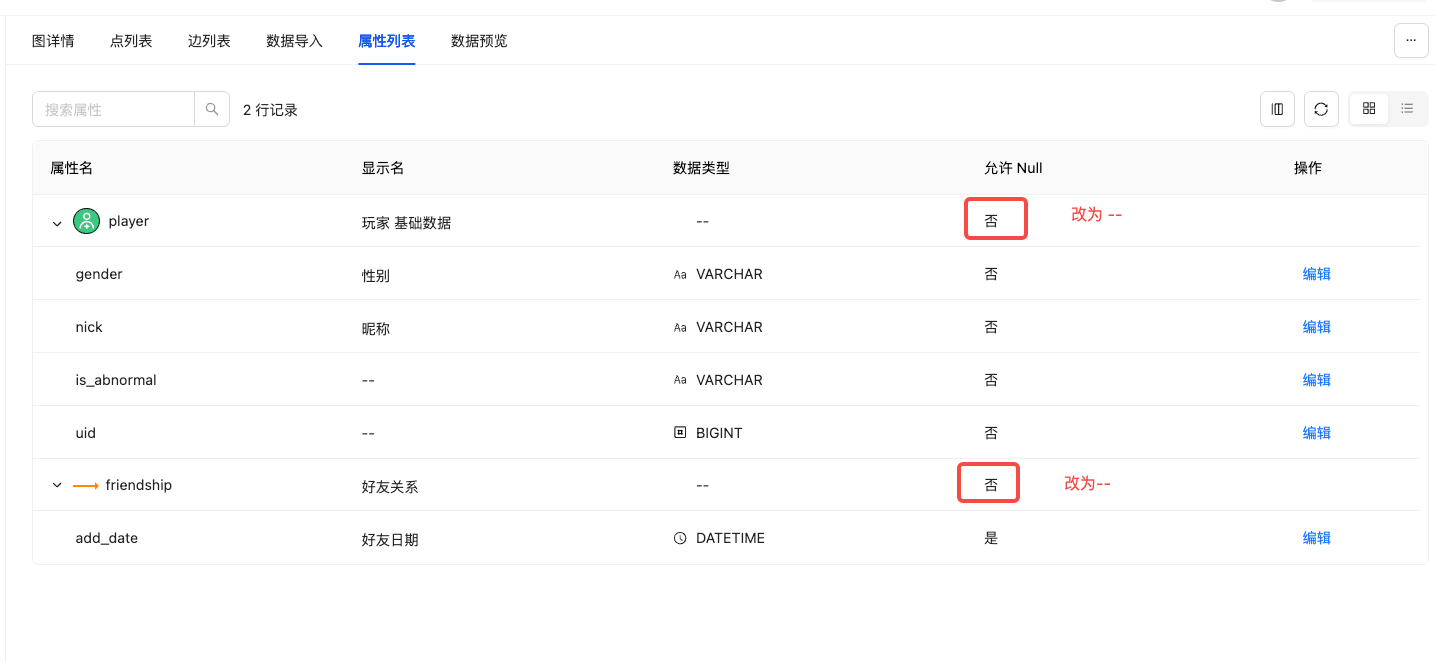Open the 点列表 tab
The image size is (1435, 662).
pyautogui.click(x=131, y=41)
